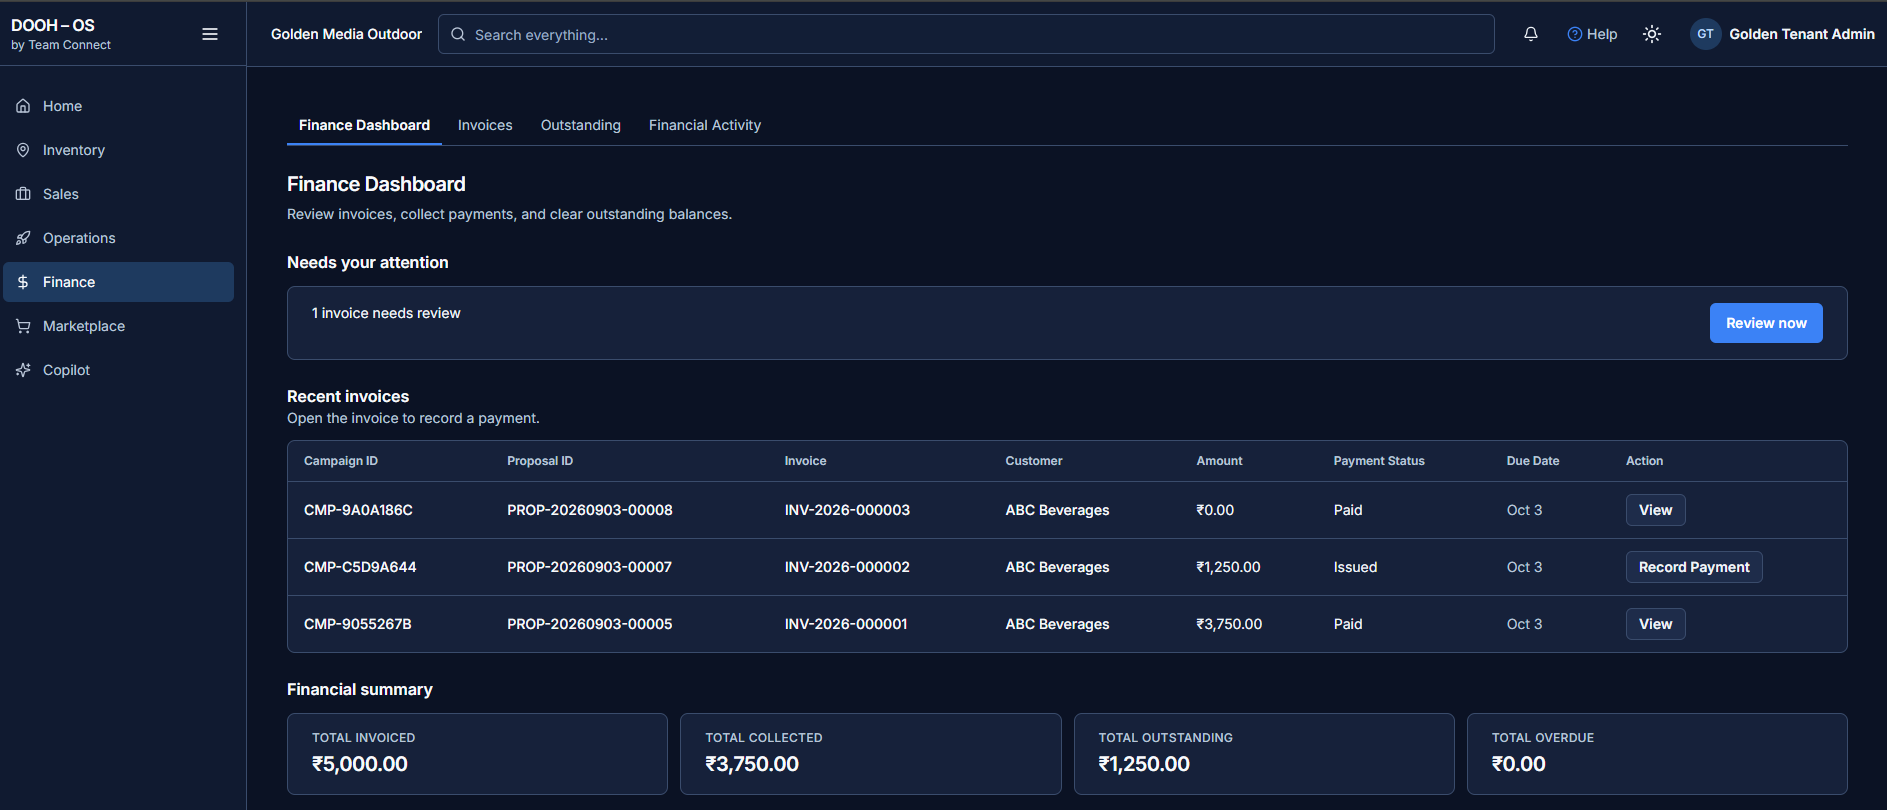Open Golden Tenant Admin user menu

pos(1782,34)
